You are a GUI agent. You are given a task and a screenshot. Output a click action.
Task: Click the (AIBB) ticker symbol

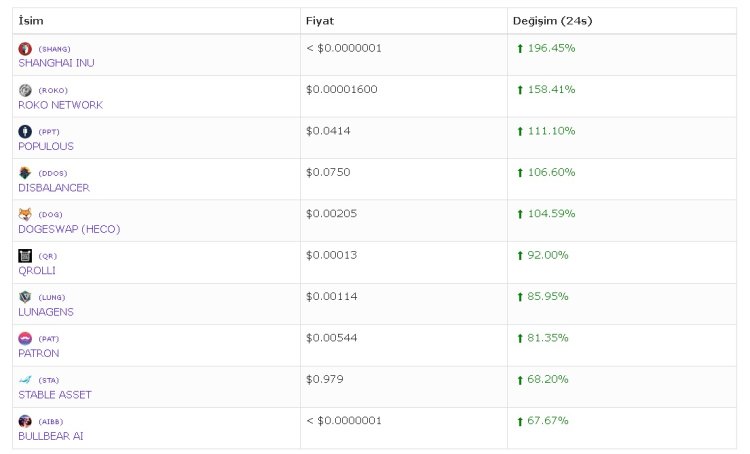51,421
